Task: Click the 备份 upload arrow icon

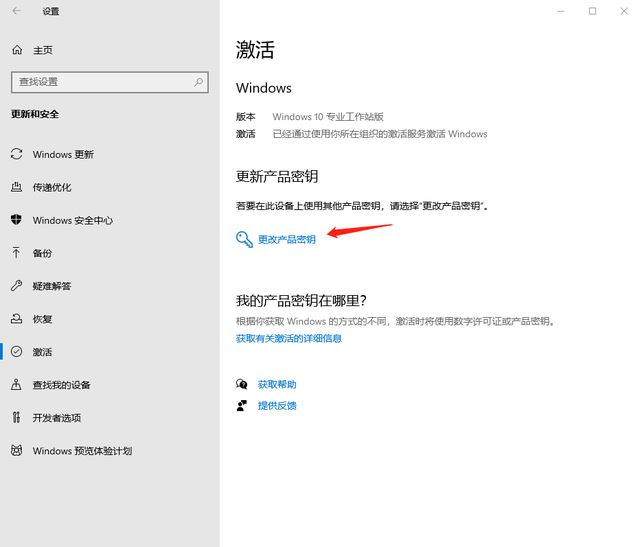Action: 16,253
